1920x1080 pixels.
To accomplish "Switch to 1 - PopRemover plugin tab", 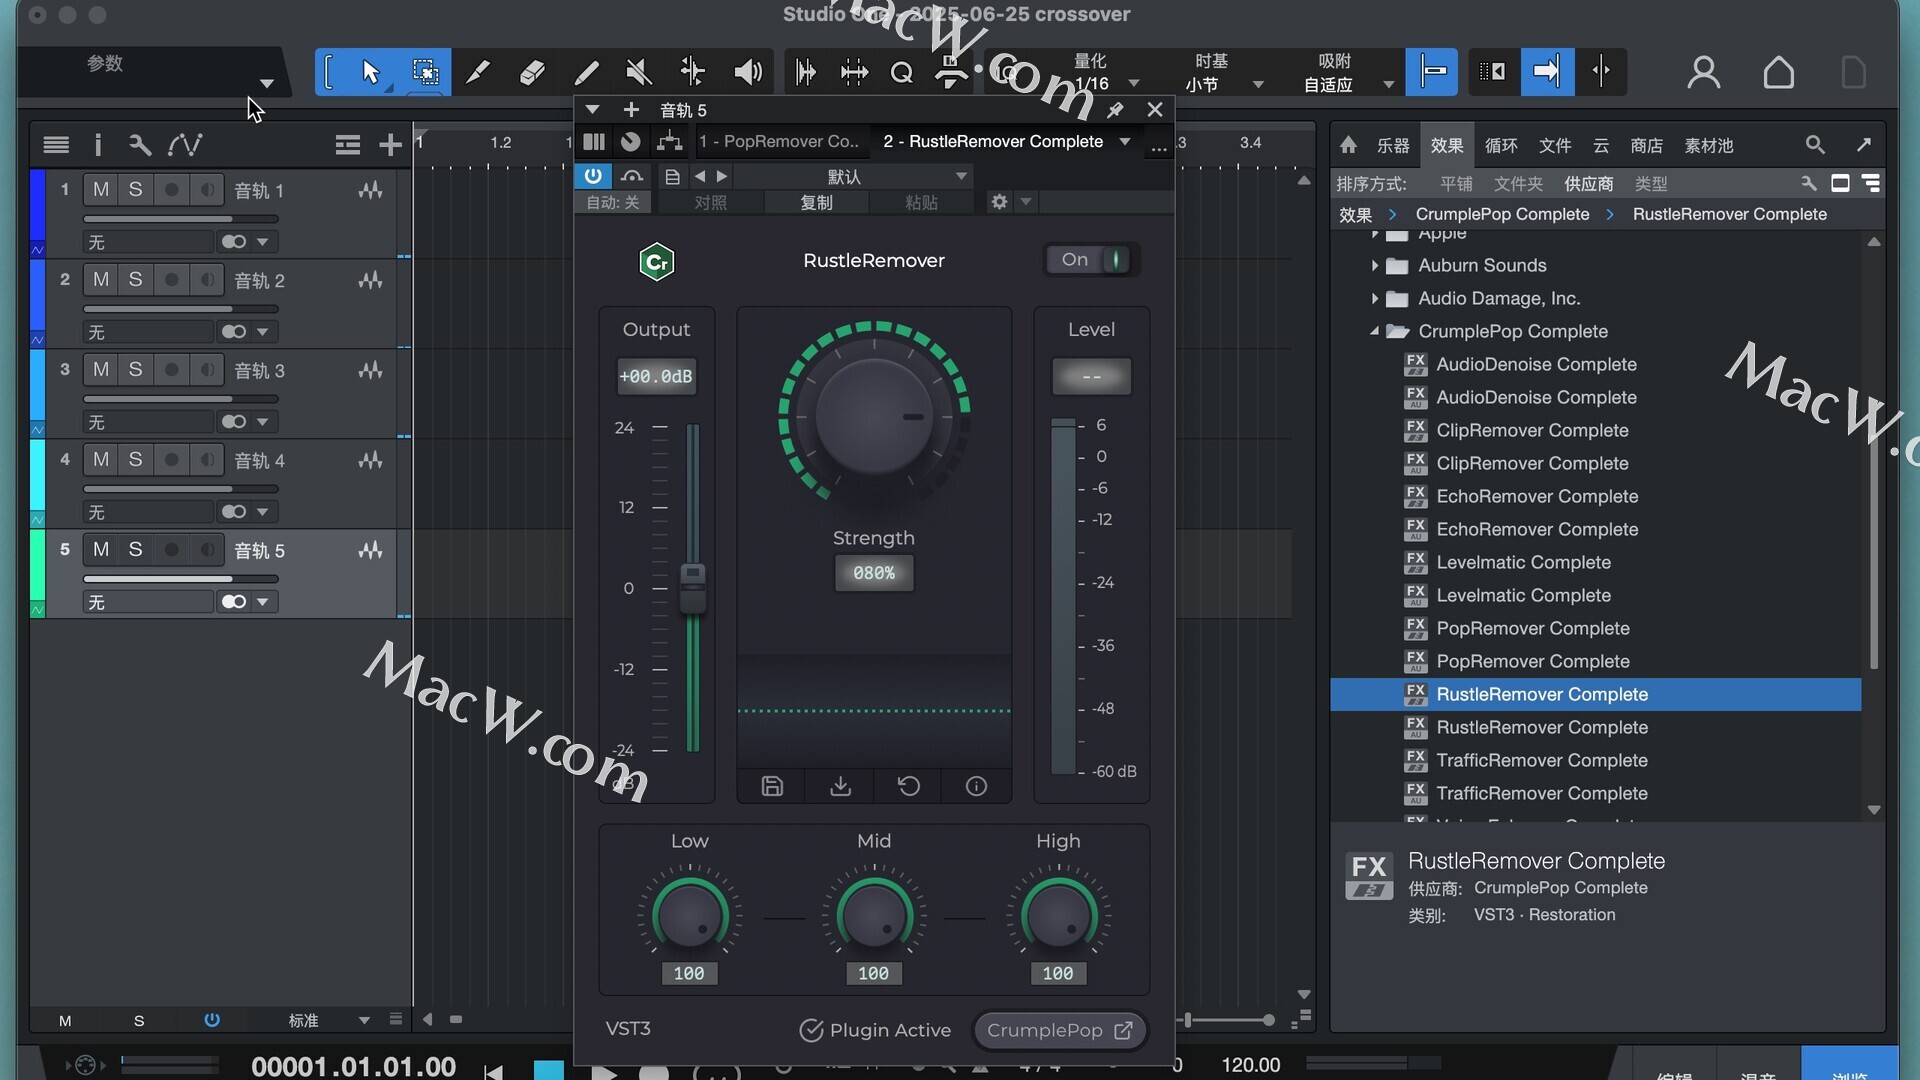I will tap(779, 141).
